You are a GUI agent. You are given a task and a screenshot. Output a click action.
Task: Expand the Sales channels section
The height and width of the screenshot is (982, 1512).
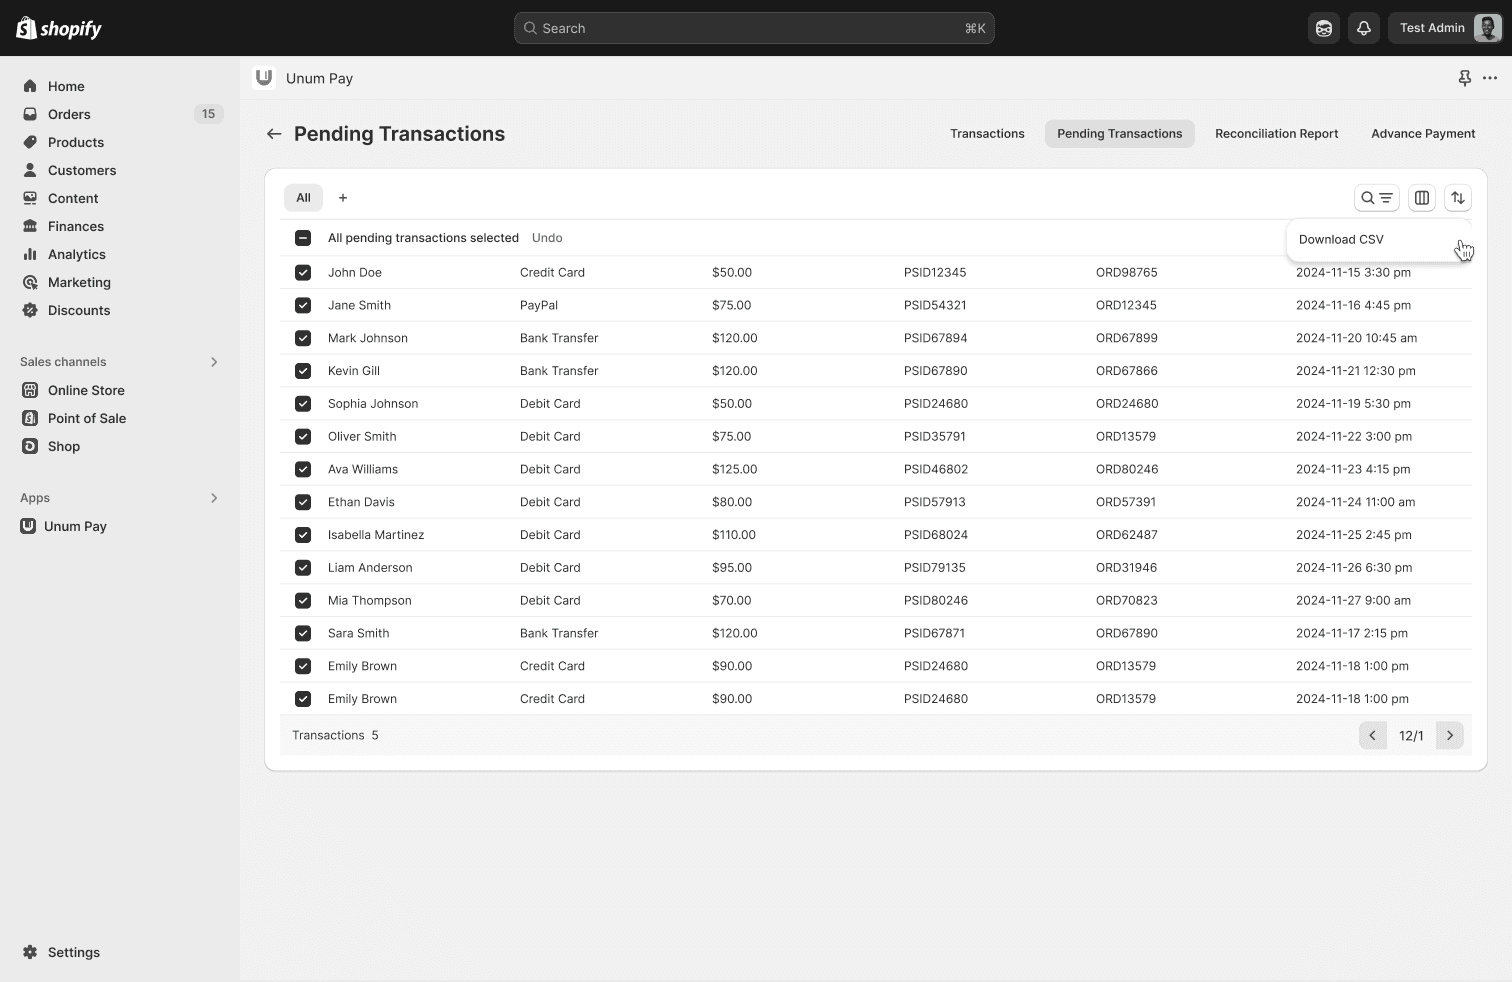click(213, 362)
